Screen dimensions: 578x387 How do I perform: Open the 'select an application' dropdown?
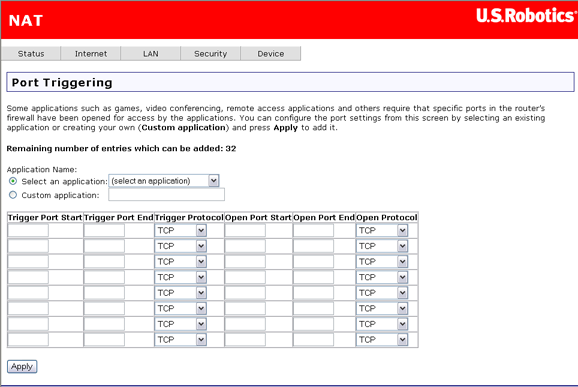coord(164,181)
